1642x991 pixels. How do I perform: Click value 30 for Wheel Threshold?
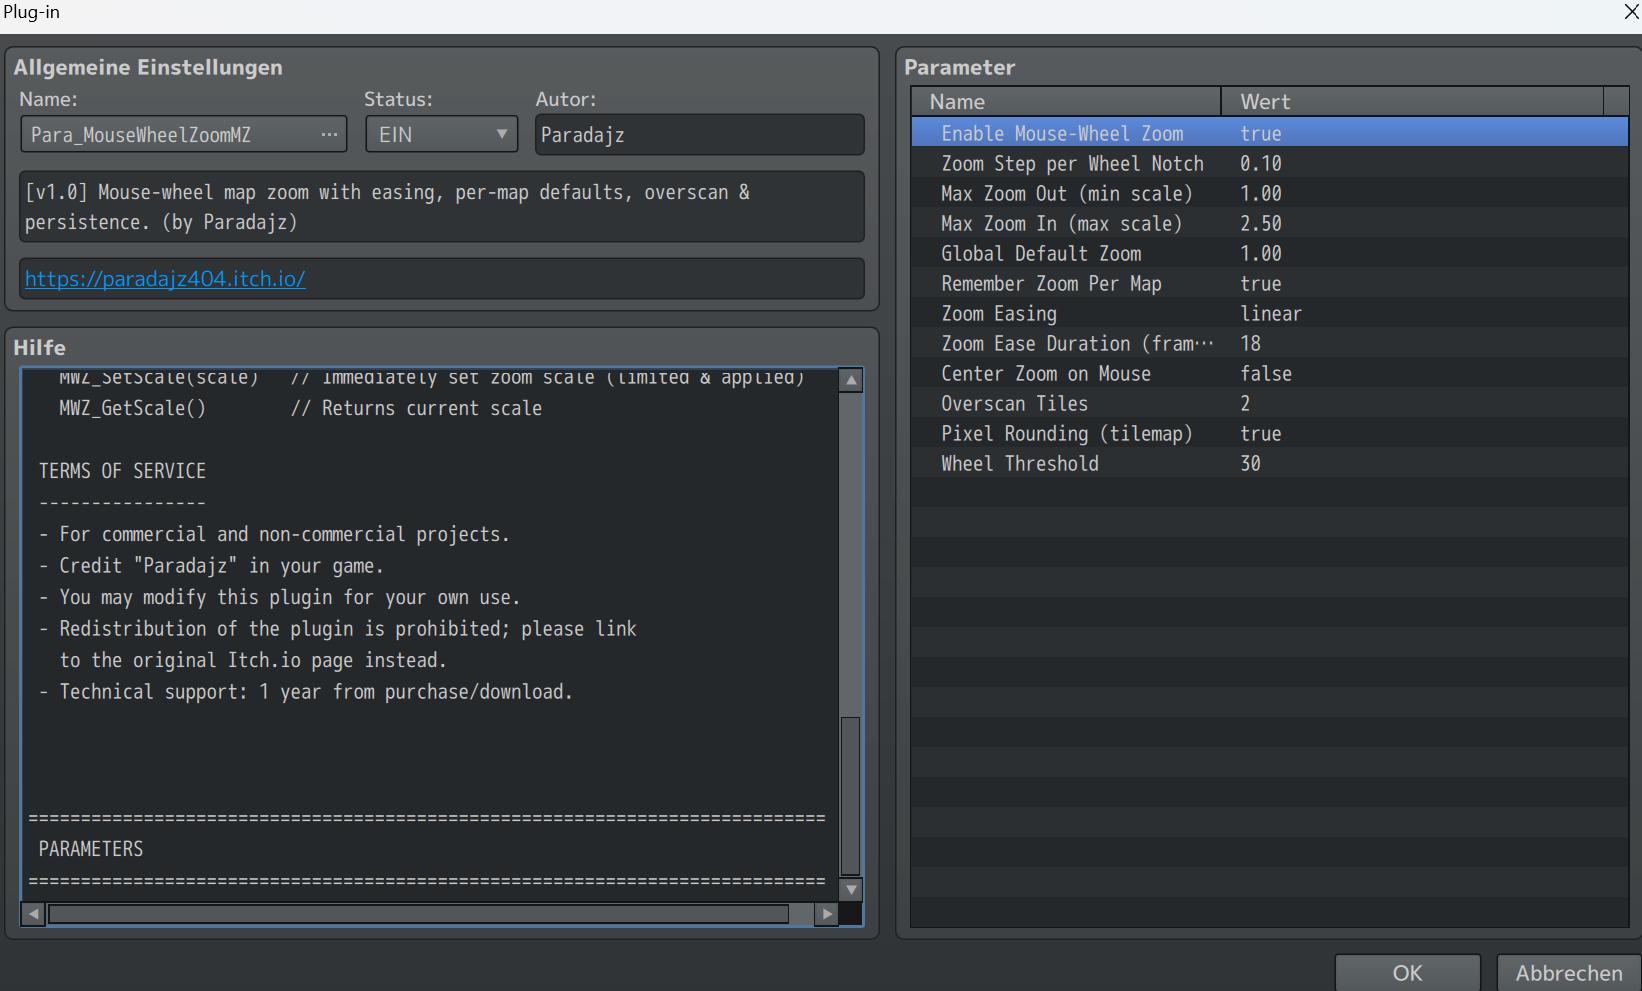point(1250,463)
